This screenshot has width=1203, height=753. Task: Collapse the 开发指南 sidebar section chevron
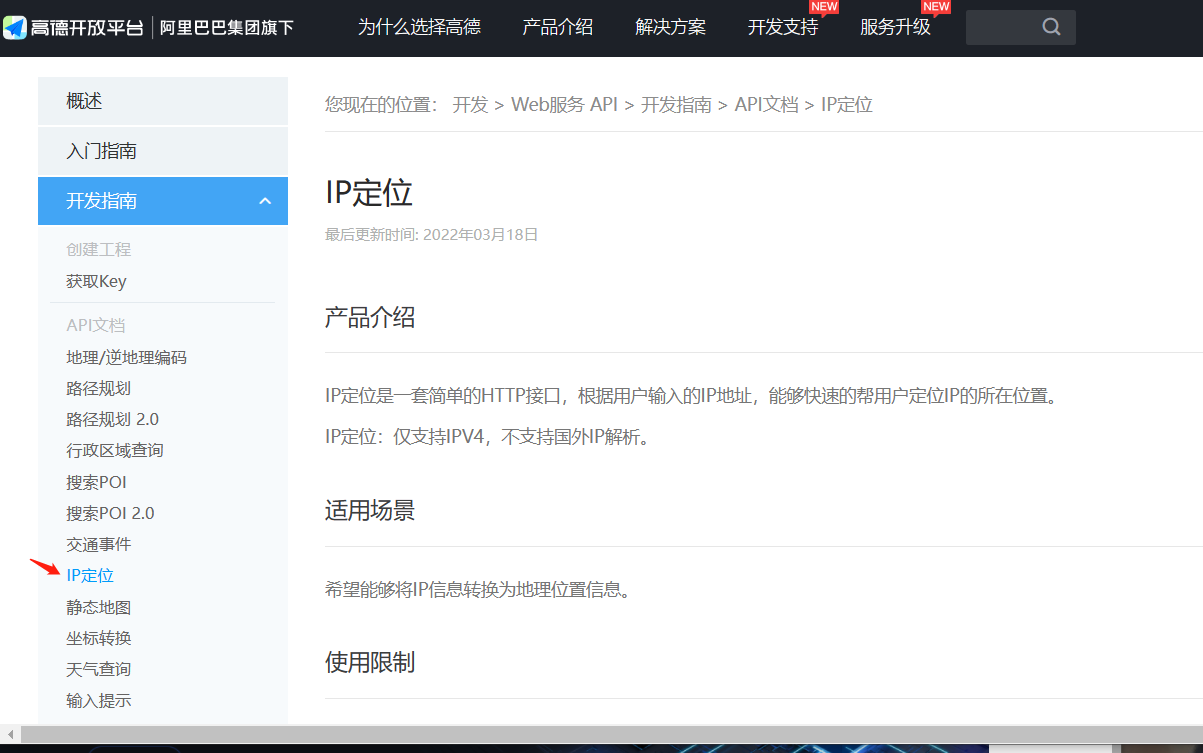(265, 201)
